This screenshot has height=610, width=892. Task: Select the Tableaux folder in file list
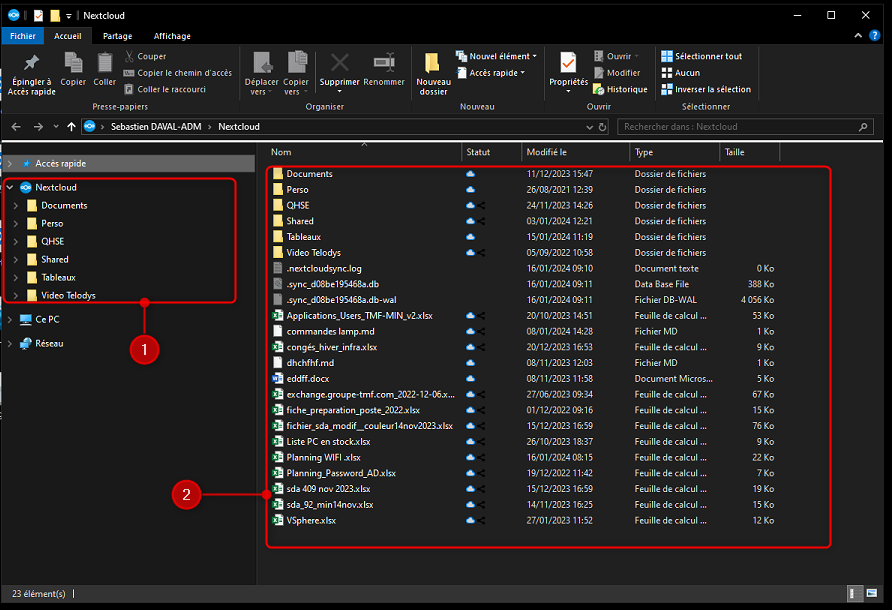304,237
